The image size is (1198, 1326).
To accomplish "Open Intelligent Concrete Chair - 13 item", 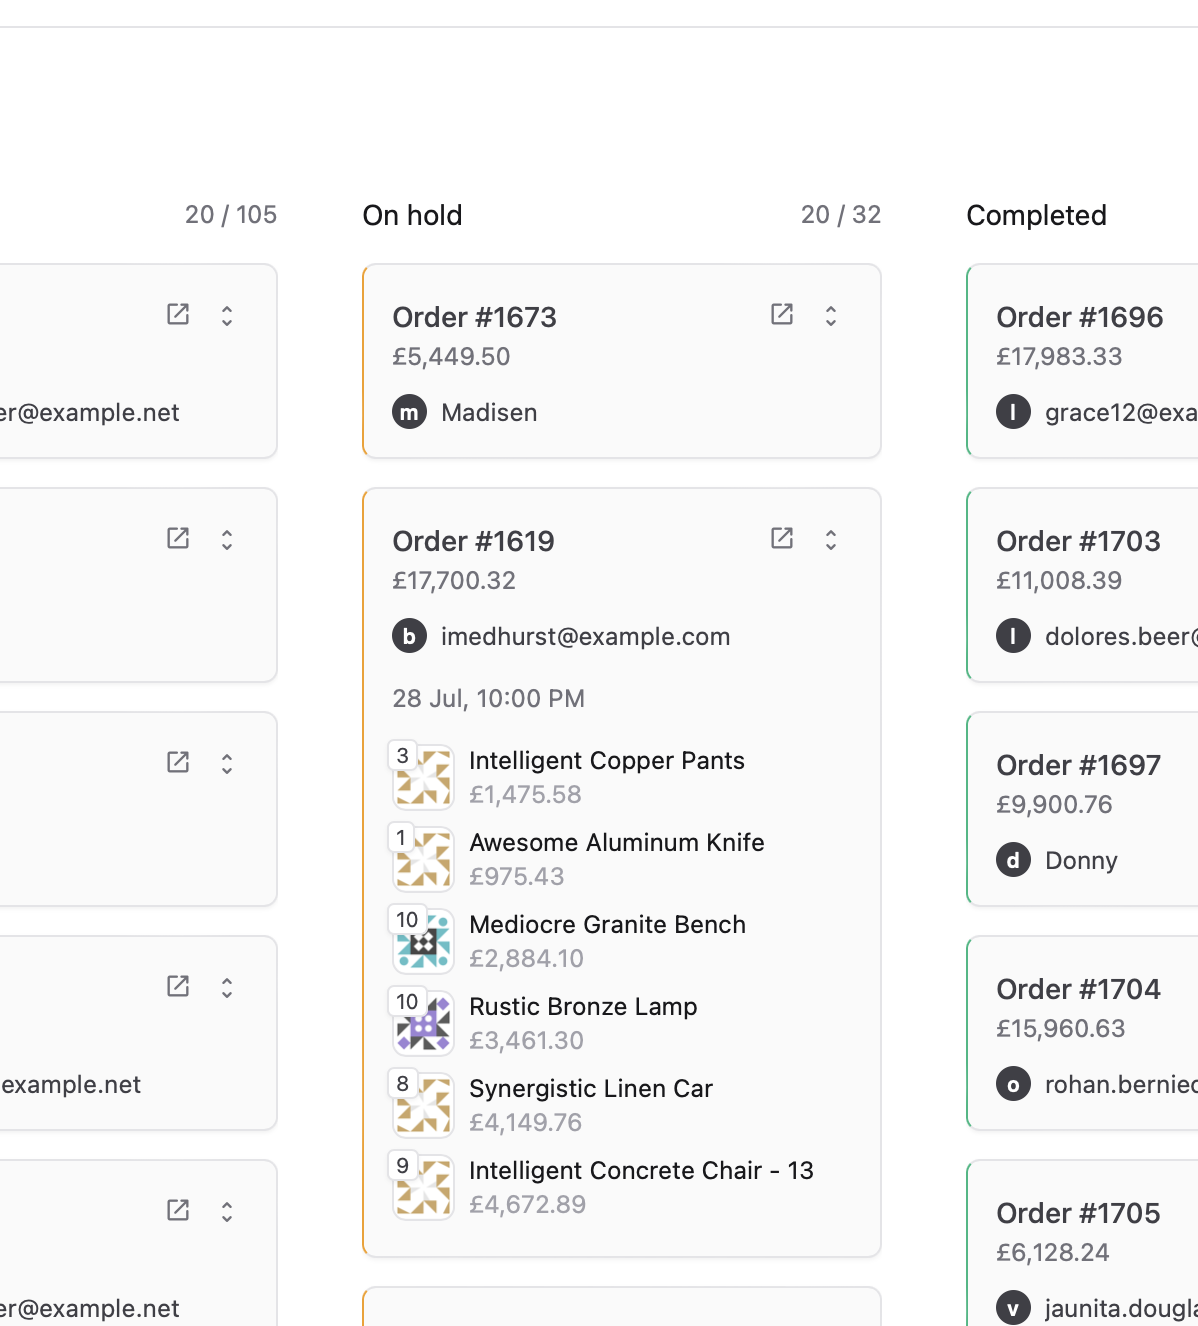I will (641, 1171).
